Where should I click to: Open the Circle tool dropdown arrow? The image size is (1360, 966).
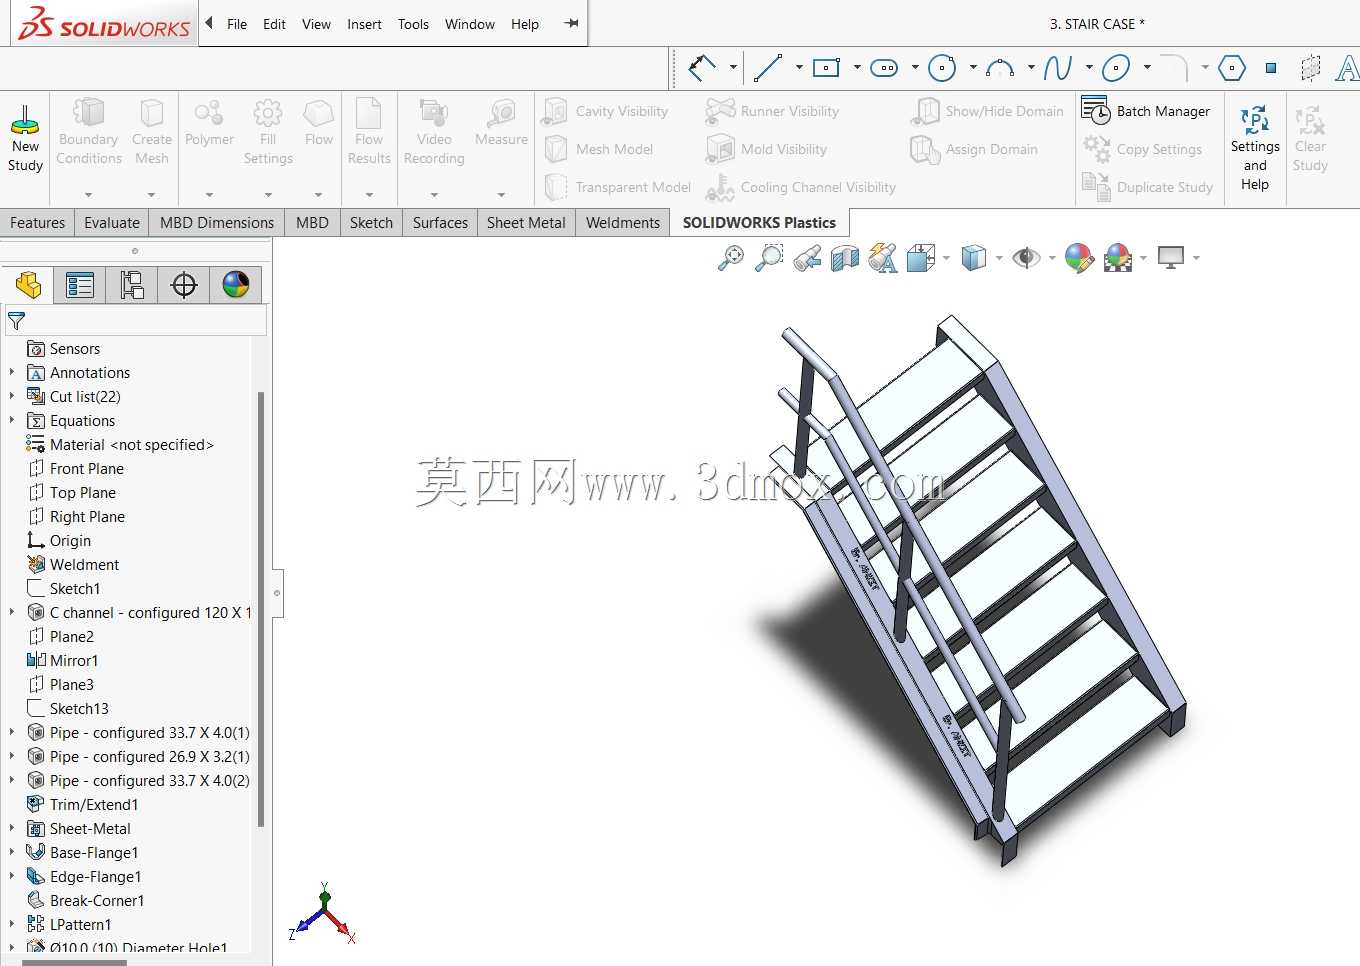973,68
